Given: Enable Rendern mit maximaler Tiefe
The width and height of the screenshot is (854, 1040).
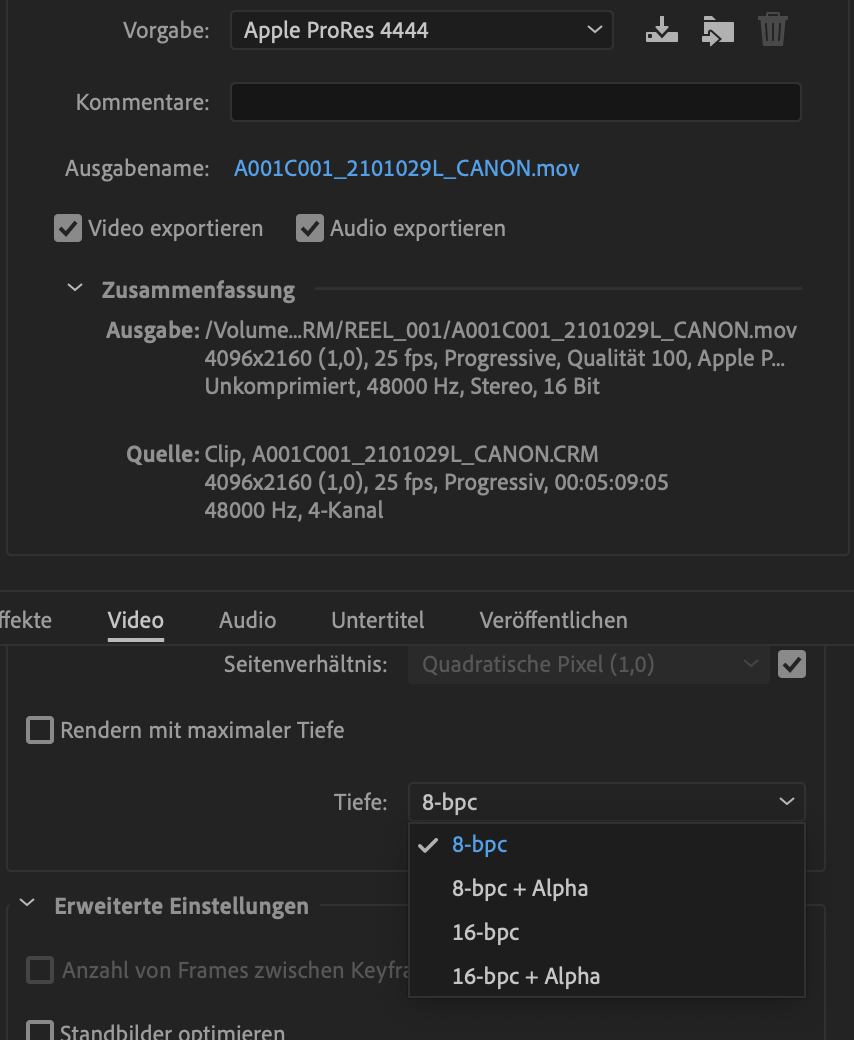Looking at the screenshot, I should (x=39, y=730).
